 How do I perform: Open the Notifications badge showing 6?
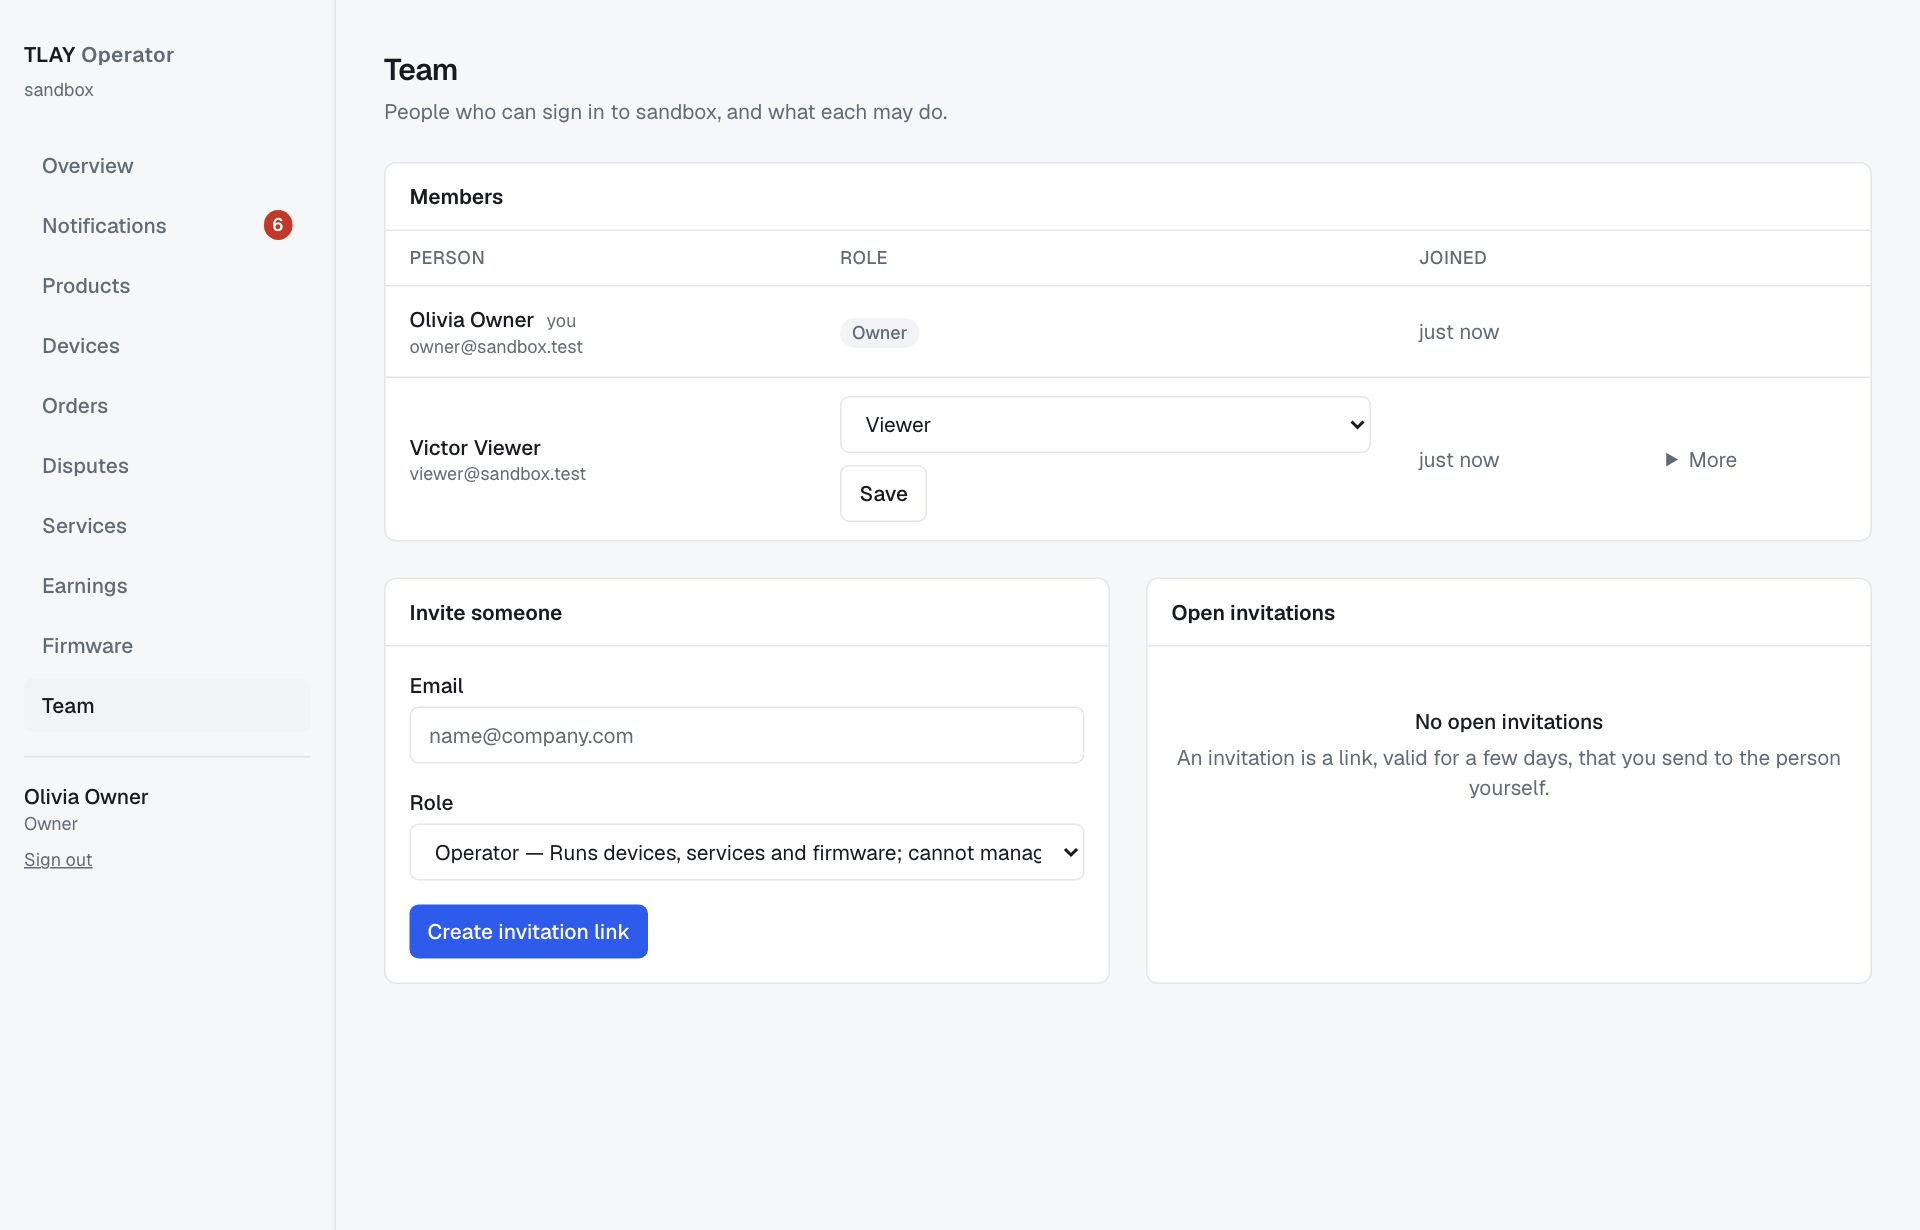278,225
